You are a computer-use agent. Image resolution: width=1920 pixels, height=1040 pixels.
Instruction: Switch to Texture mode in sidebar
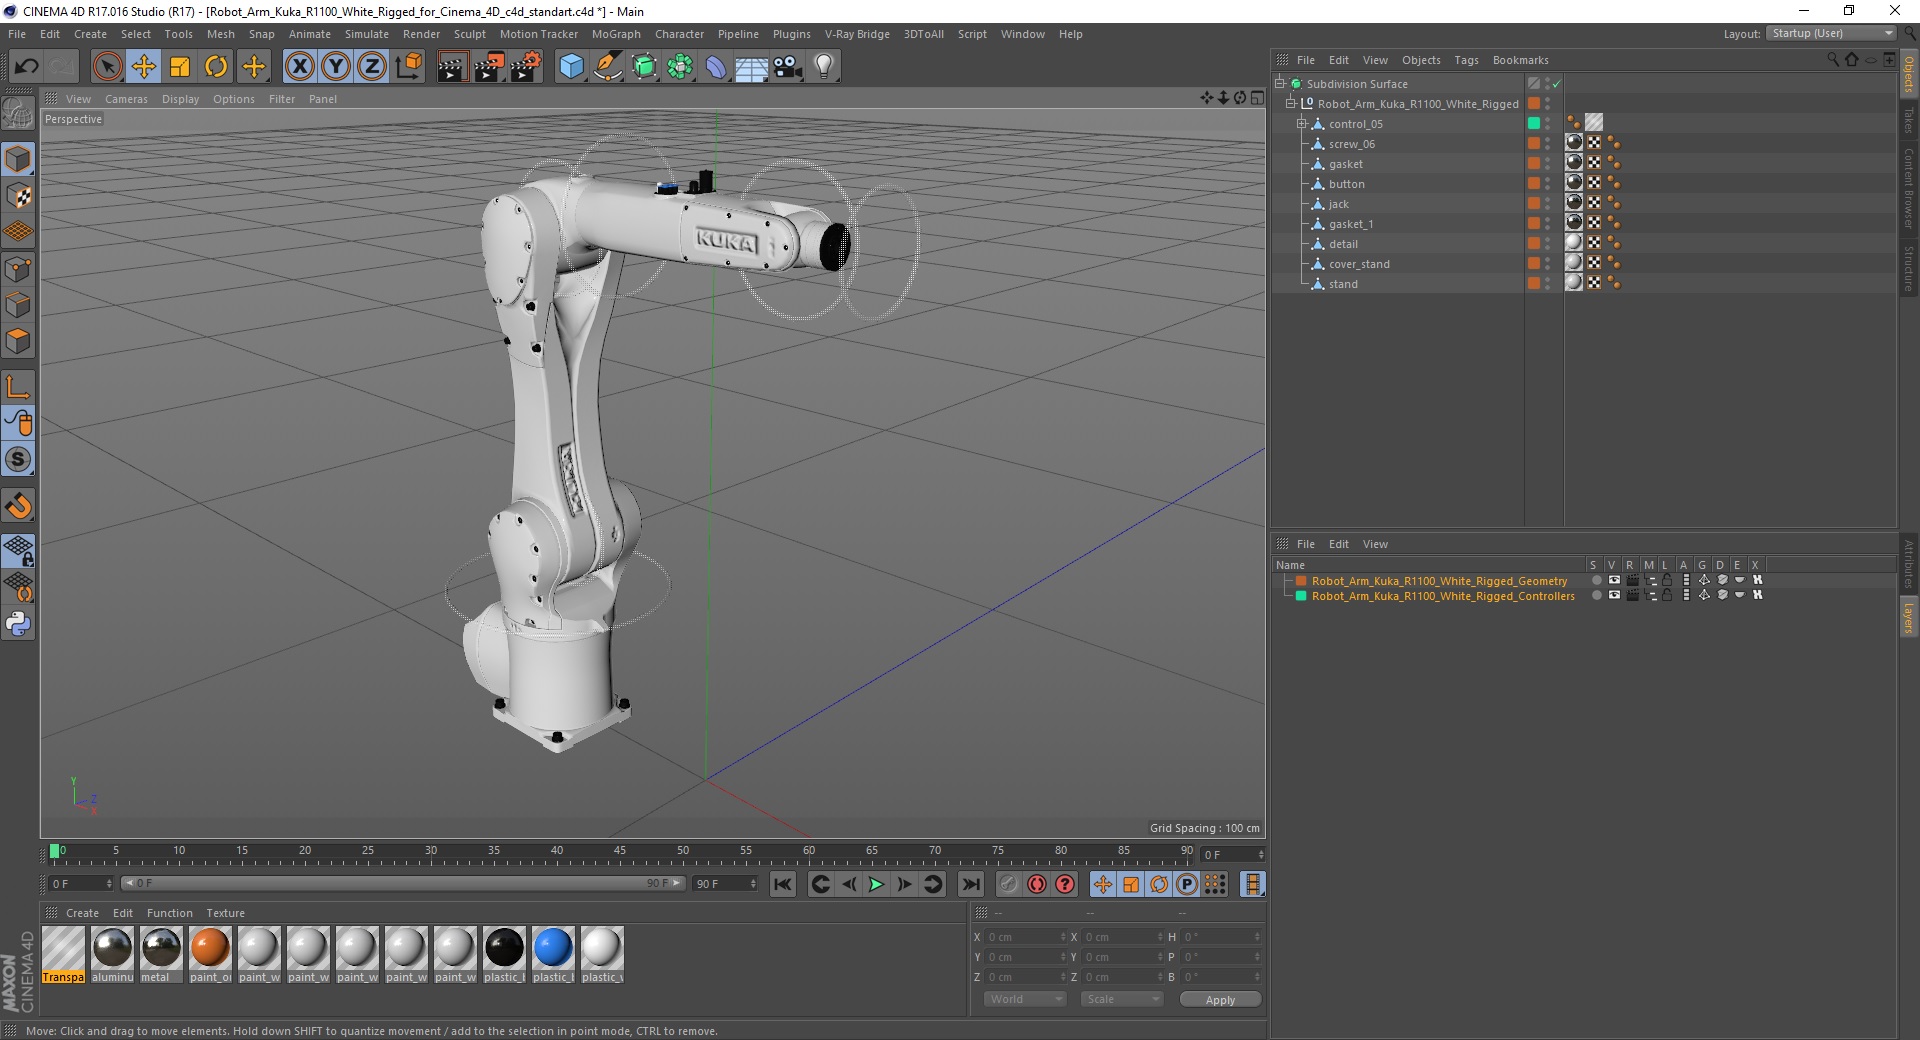(18, 196)
